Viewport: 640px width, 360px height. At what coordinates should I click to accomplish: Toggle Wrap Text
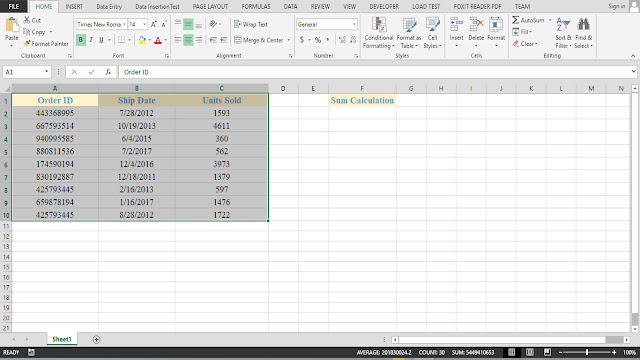pyautogui.click(x=251, y=24)
